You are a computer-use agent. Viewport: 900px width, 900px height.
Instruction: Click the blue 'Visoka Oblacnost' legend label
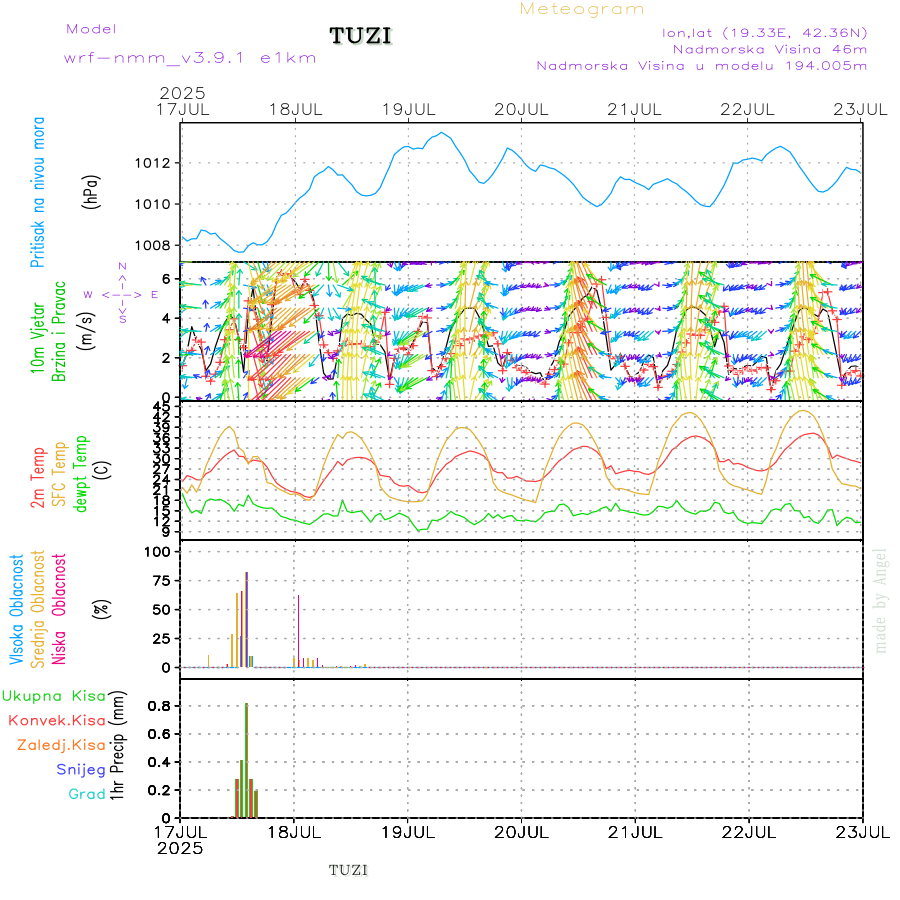click(x=17, y=610)
